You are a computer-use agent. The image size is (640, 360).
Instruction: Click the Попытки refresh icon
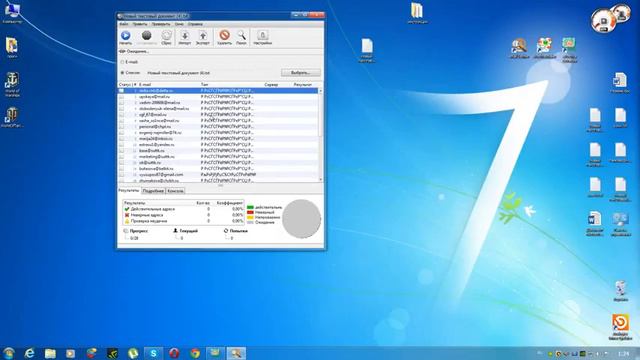226,231
